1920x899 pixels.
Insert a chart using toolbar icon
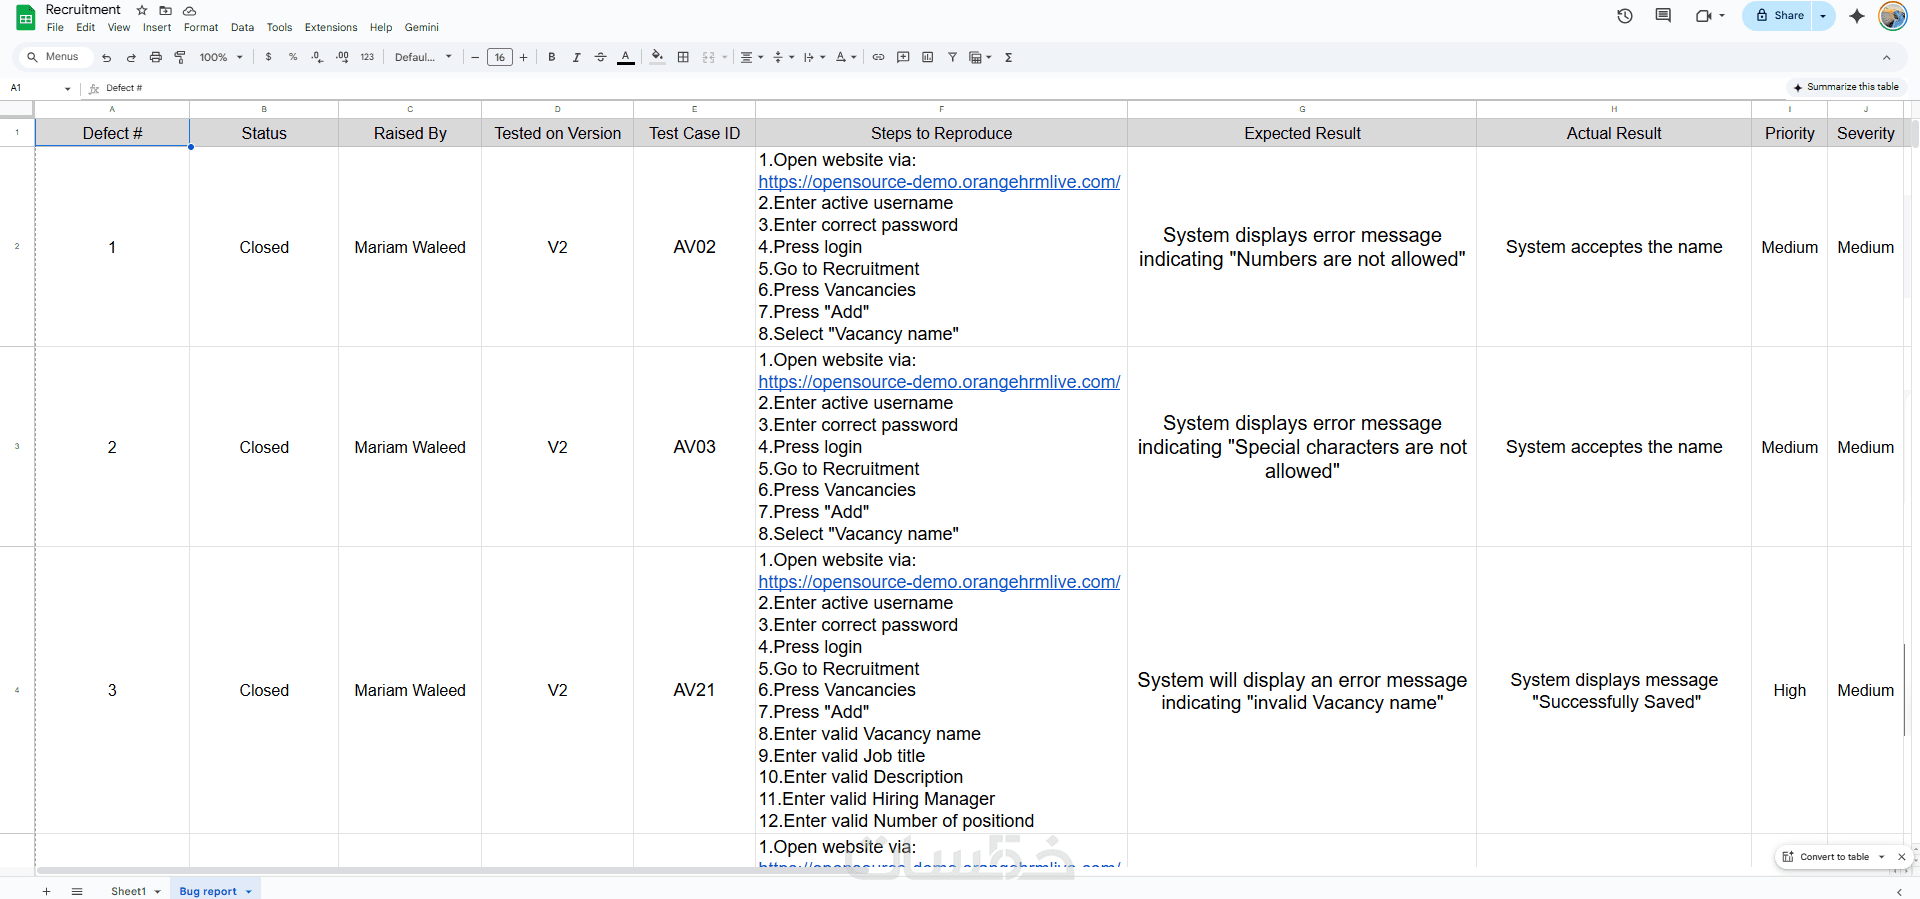pyautogui.click(x=927, y=57)
